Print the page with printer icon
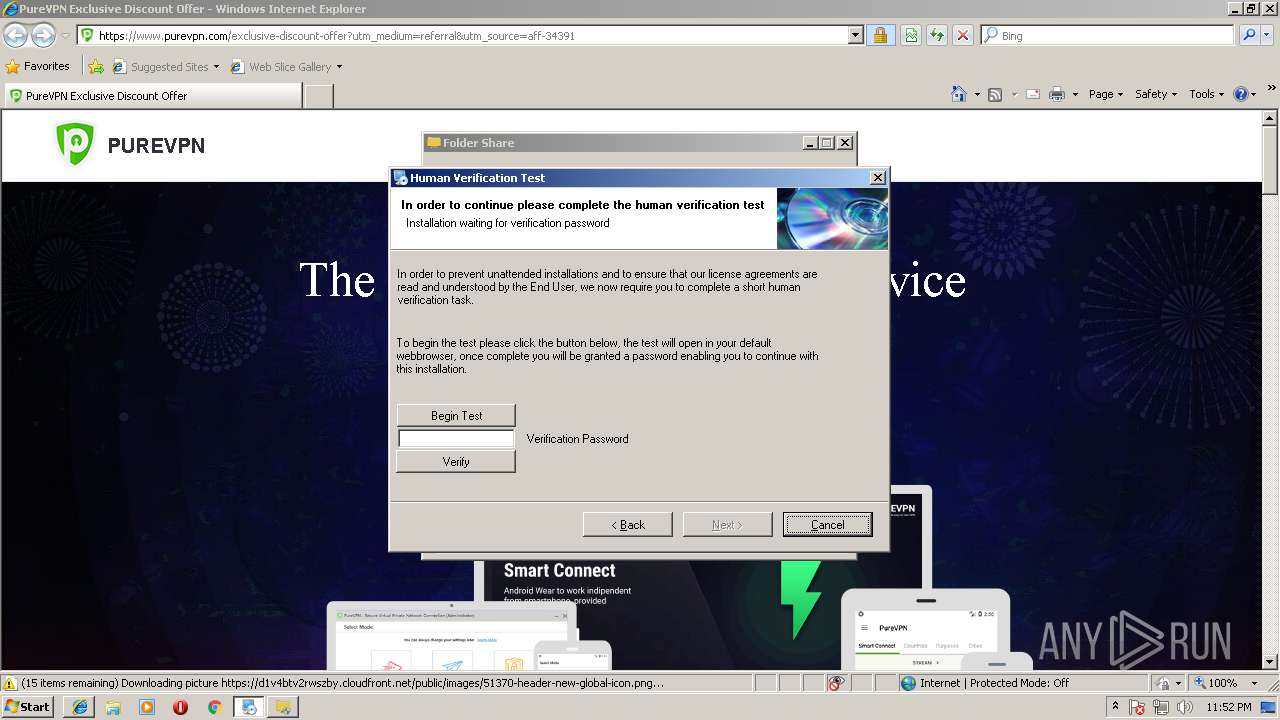Image resolution: width=1280 pixels, height=720 pixels. pos(1057,94)
